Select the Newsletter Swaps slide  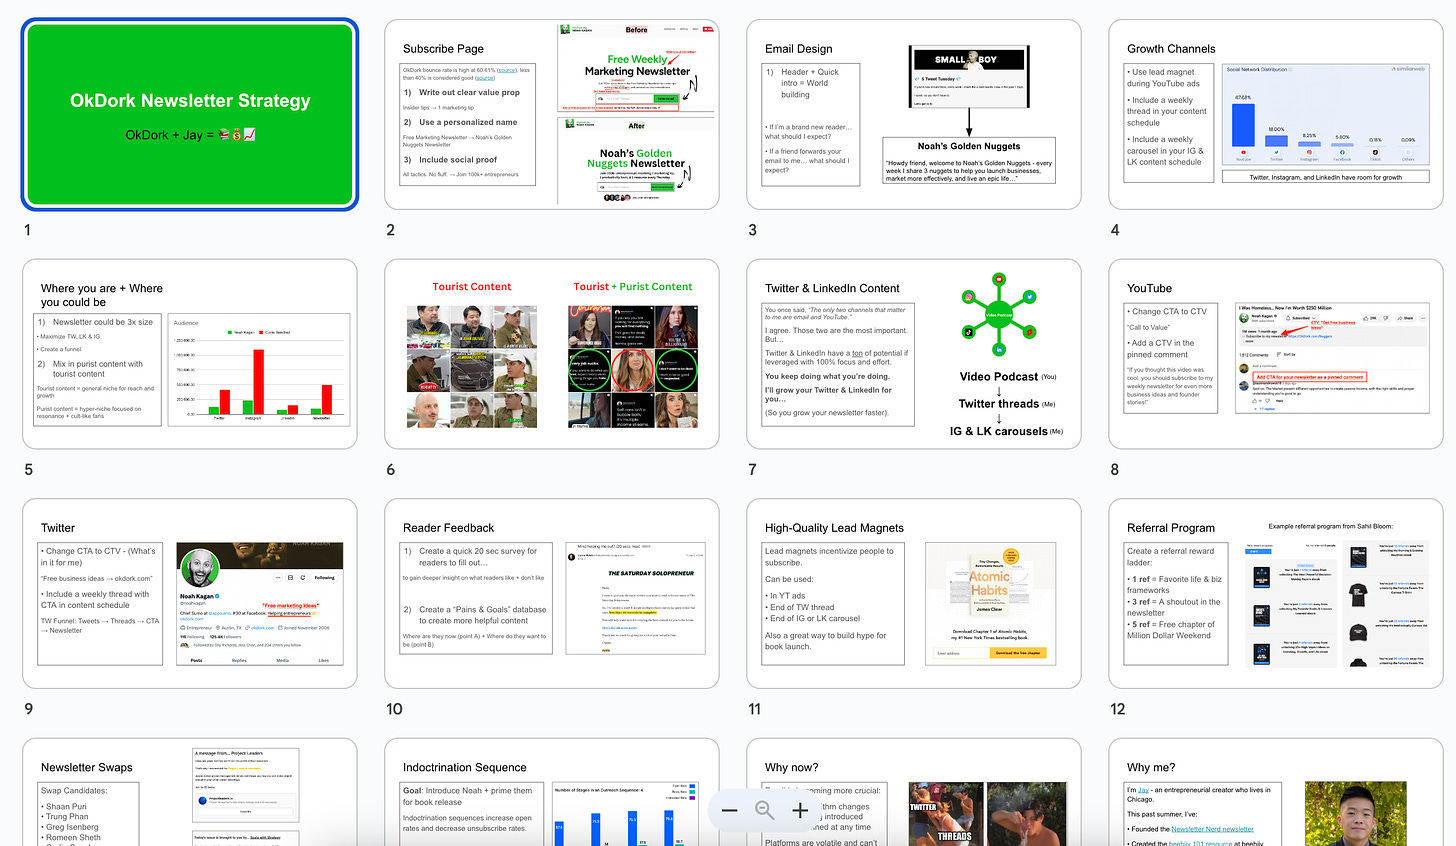click(x=190, y=793)
